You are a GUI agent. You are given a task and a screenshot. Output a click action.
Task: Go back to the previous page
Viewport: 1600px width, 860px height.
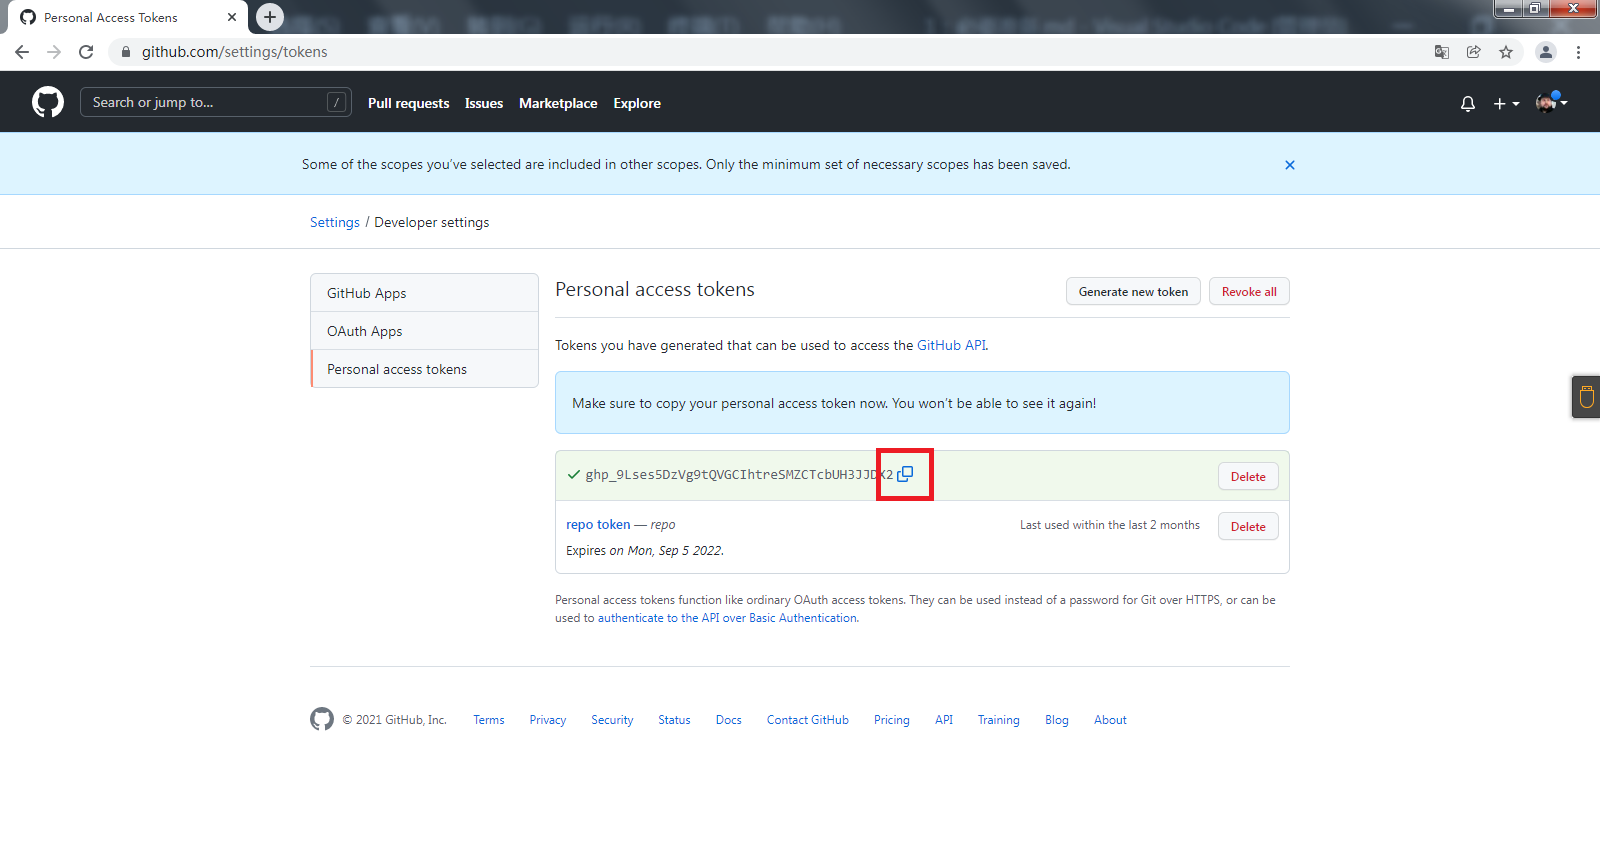[x=22, y=52]
